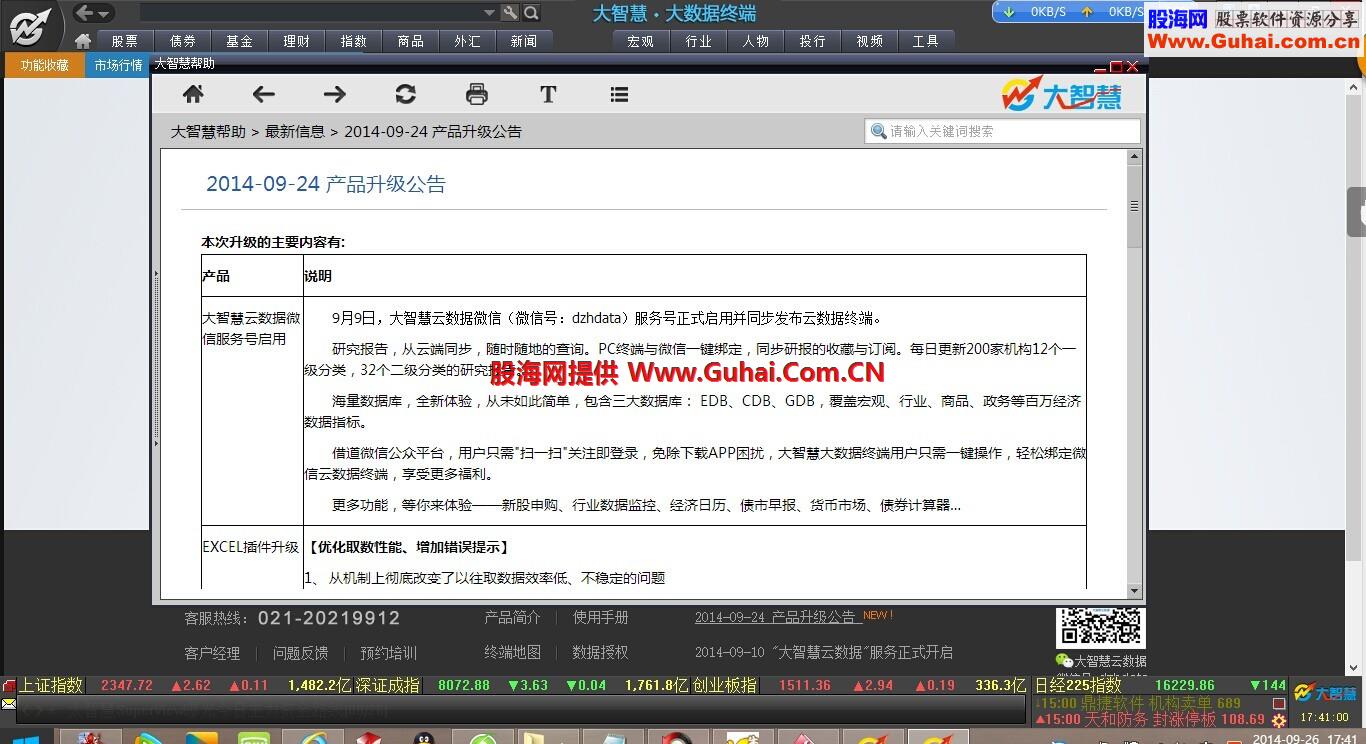Open 问题反馈 link in footer

tap(301, 653)
